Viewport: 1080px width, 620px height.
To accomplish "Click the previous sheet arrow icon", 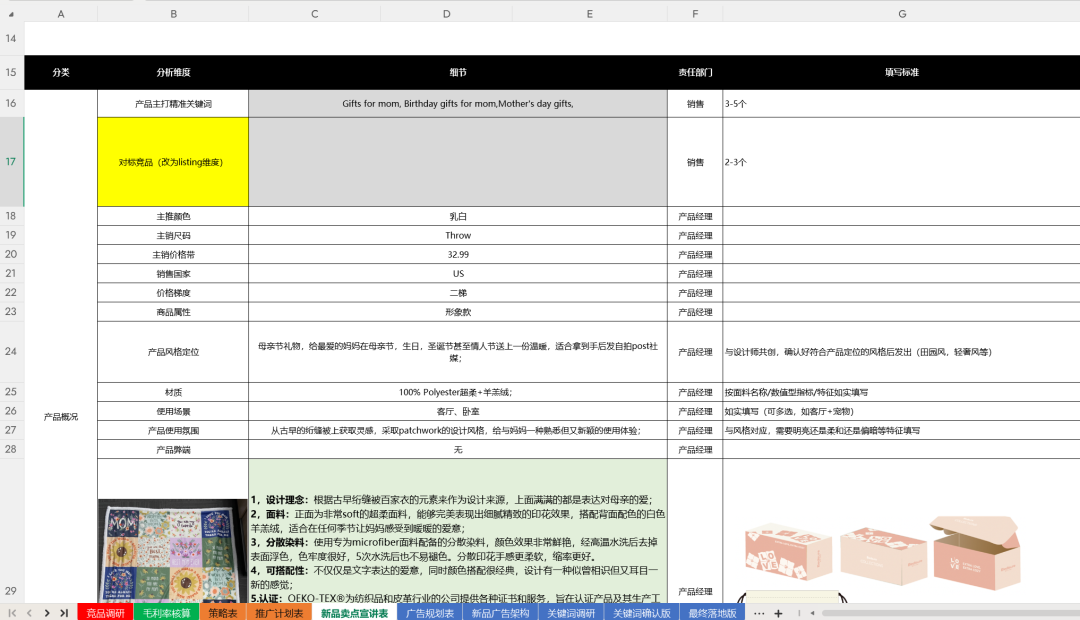I will pos(29,612).
